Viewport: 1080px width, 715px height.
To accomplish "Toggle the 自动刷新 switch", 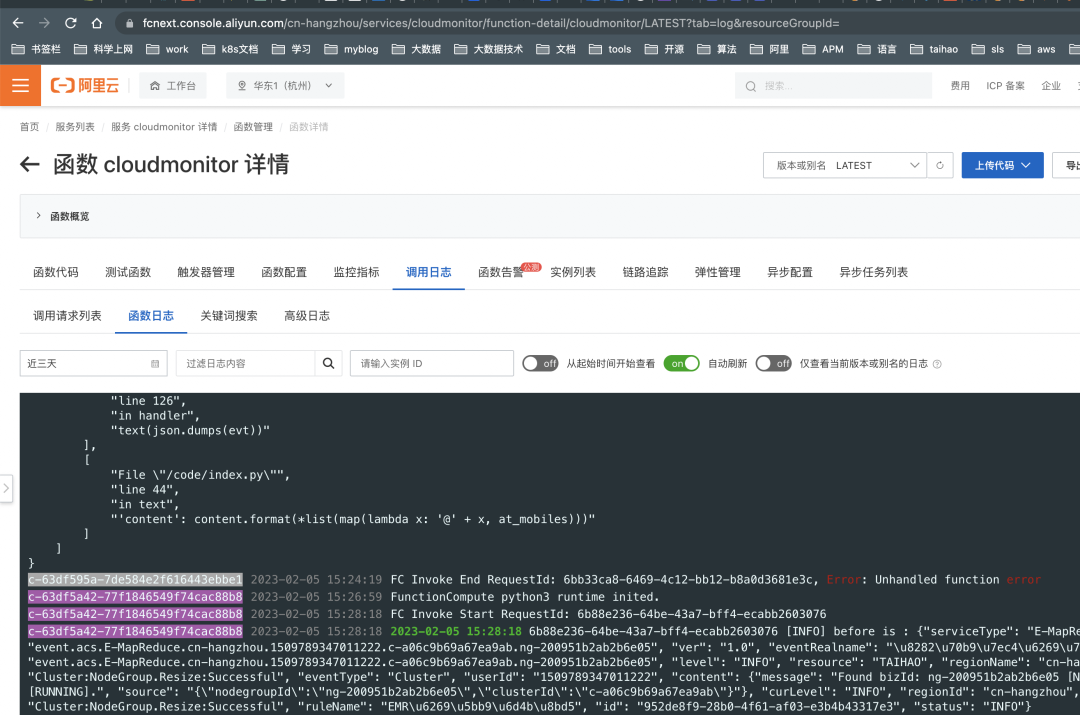I will (x=681, y=363).
